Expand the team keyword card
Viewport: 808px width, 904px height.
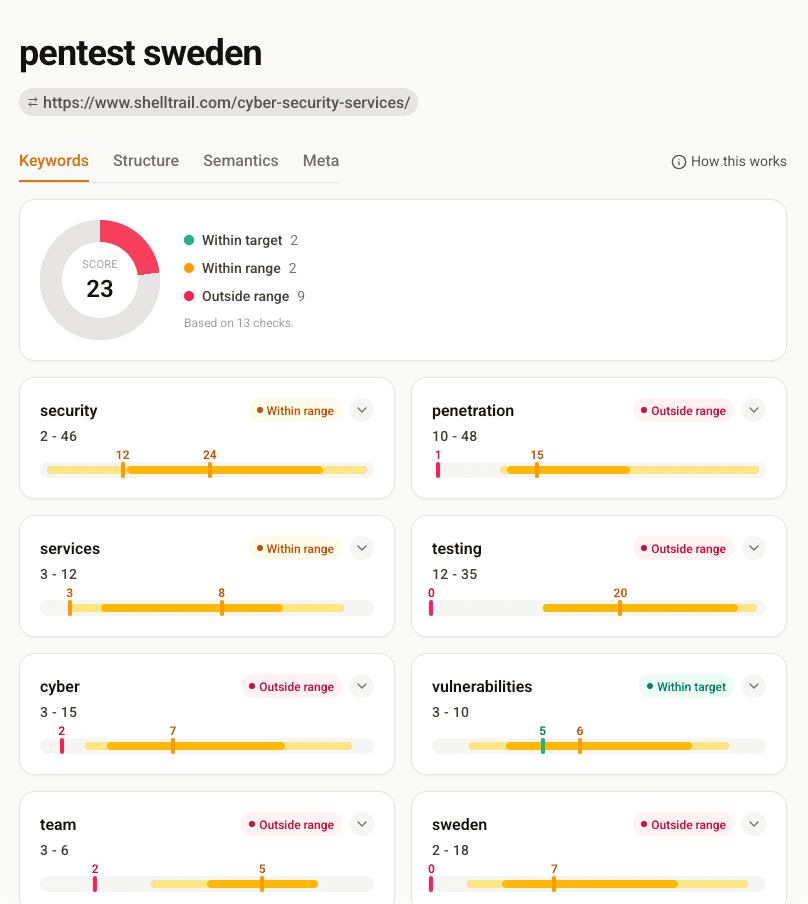(361, 824)
